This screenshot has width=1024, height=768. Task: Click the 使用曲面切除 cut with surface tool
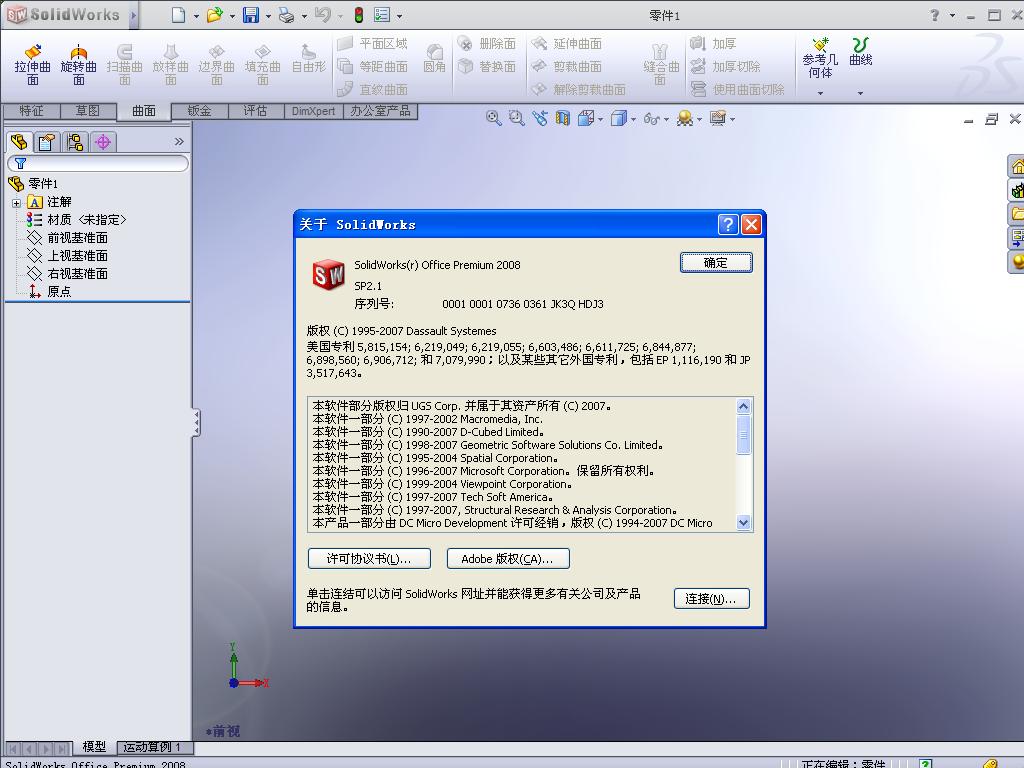[737, 89]
